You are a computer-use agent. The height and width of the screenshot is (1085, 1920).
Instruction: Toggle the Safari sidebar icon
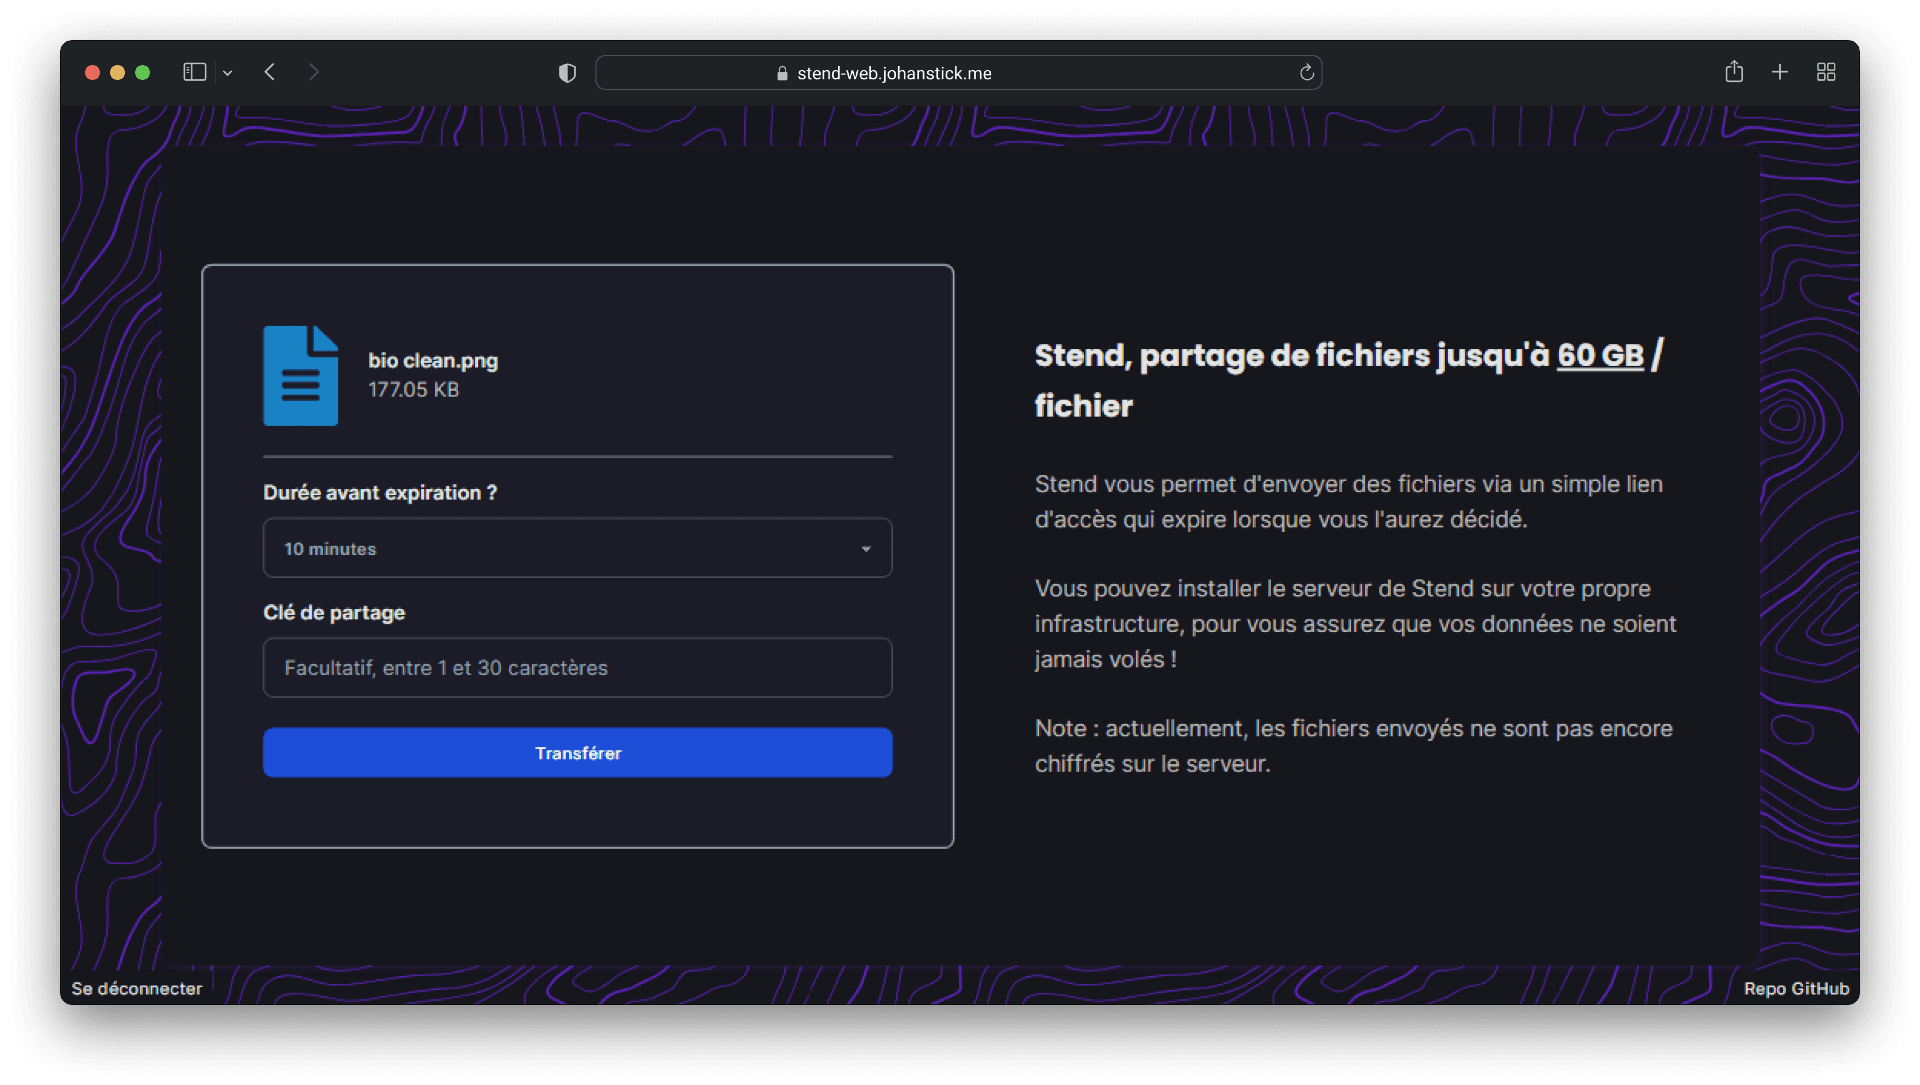click(195, 72)
